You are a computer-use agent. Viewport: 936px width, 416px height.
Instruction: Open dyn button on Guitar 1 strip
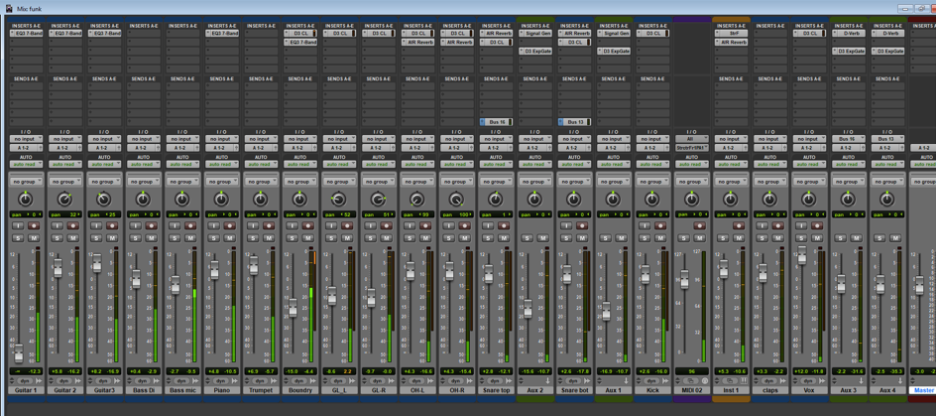pos(25,380)
